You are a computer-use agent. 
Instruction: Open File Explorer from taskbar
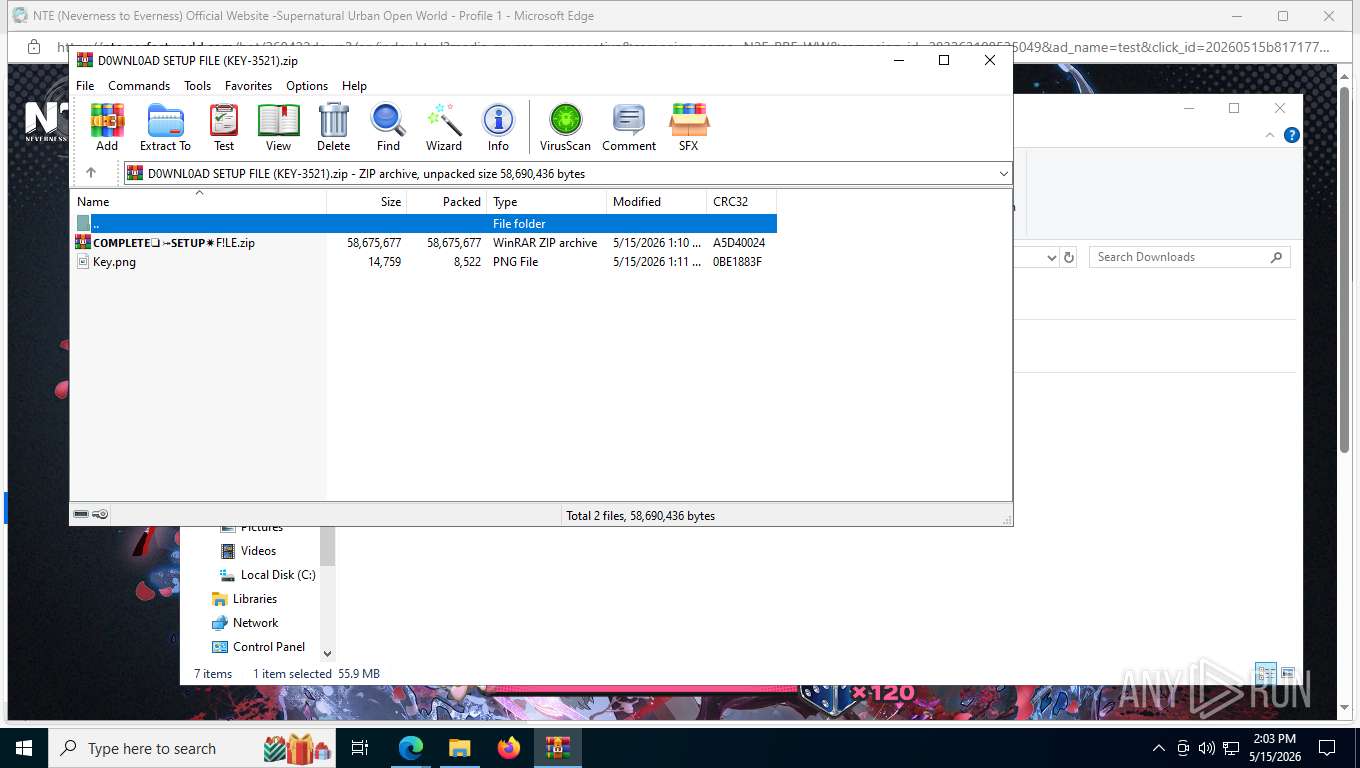[459, 748]
